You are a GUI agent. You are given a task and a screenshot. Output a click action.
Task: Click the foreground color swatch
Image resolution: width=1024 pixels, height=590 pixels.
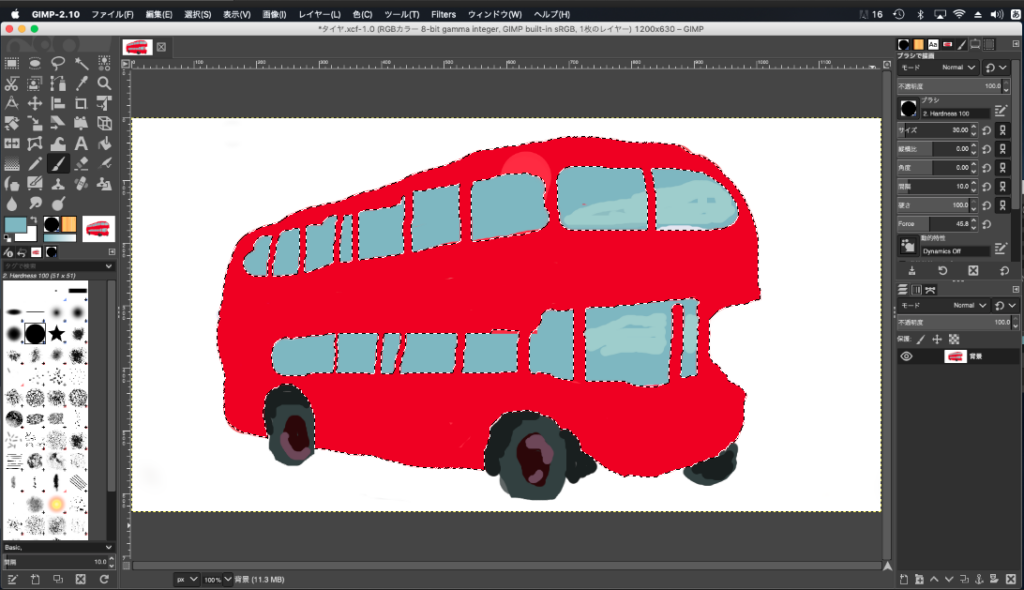tap(14, 224)
